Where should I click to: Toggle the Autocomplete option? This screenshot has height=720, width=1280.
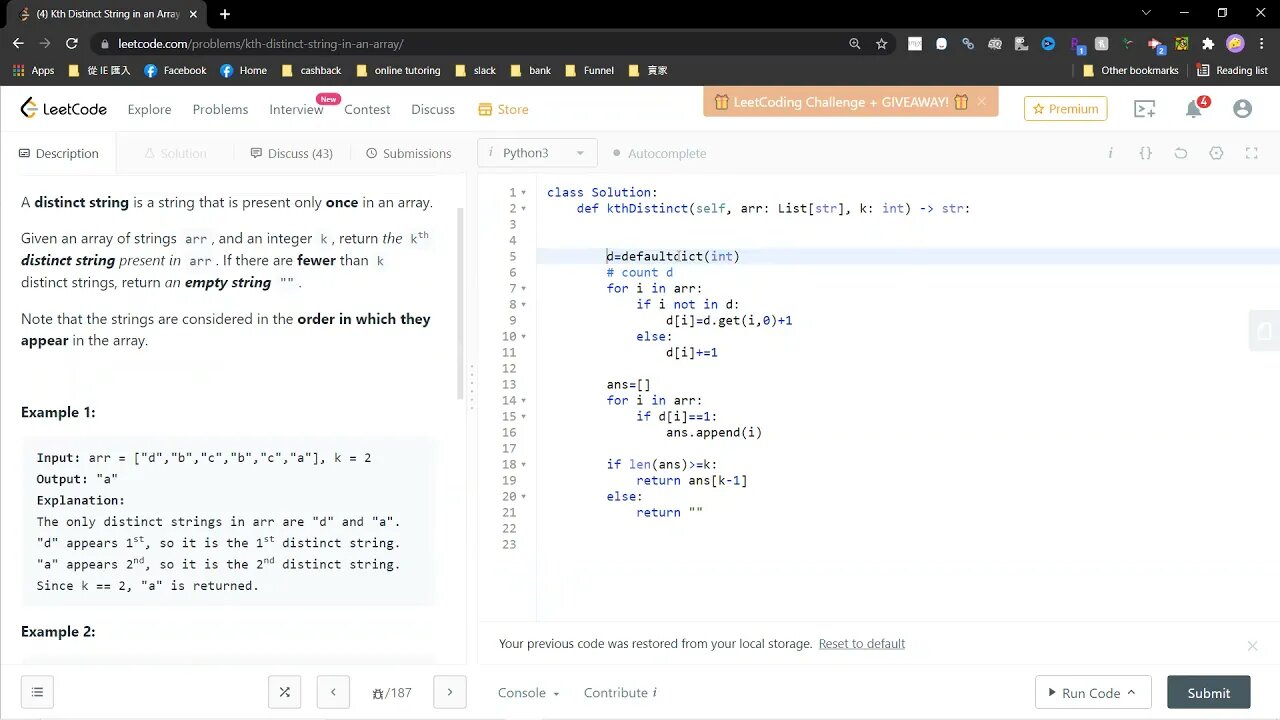(x=659, y=153)
